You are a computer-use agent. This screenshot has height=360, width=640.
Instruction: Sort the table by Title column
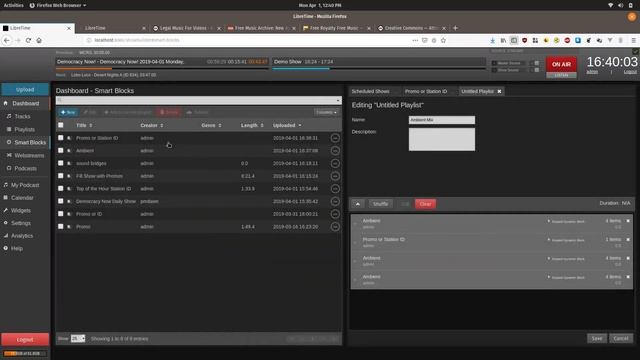click(x=84, y=125)
